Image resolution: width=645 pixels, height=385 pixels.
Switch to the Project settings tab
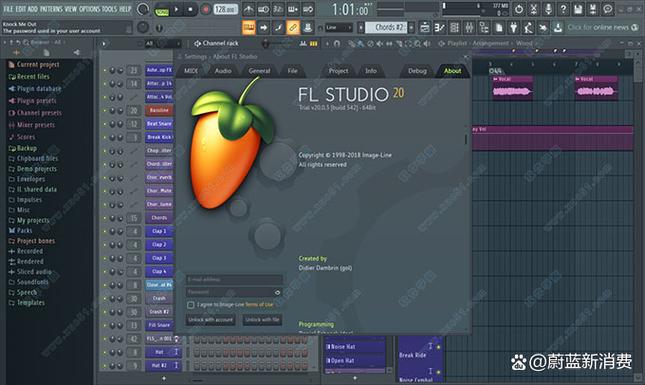coord(338,71)
